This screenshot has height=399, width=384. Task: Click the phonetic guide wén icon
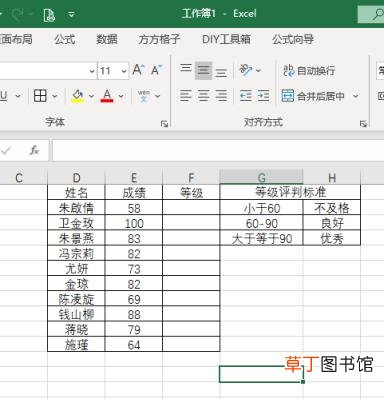pos(144,96)
